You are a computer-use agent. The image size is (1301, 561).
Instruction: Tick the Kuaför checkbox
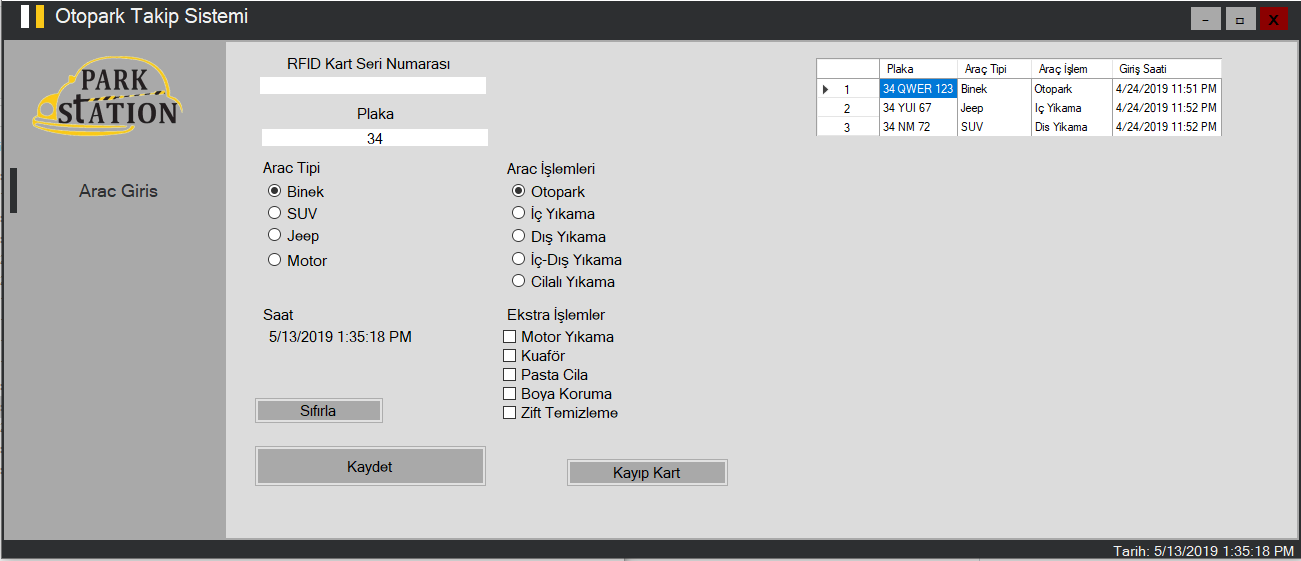pyautogui.click(x=534, y=356)
